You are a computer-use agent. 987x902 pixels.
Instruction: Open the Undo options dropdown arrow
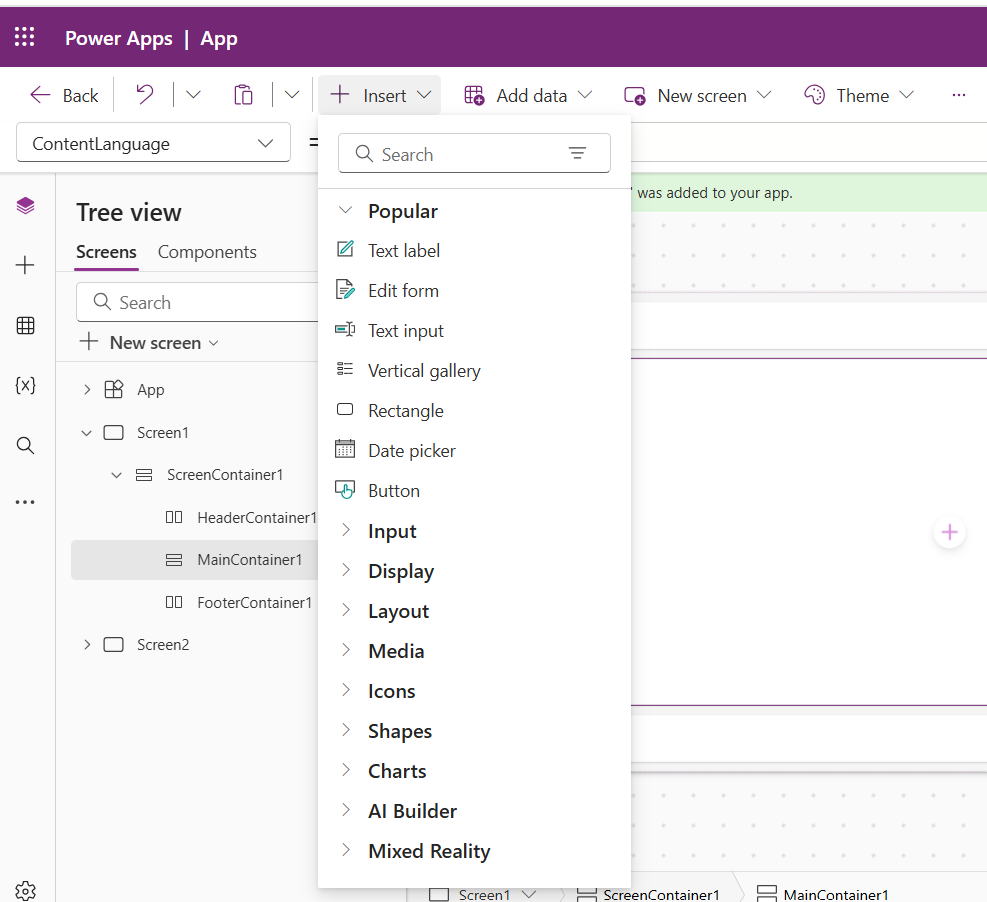point(193,95)
